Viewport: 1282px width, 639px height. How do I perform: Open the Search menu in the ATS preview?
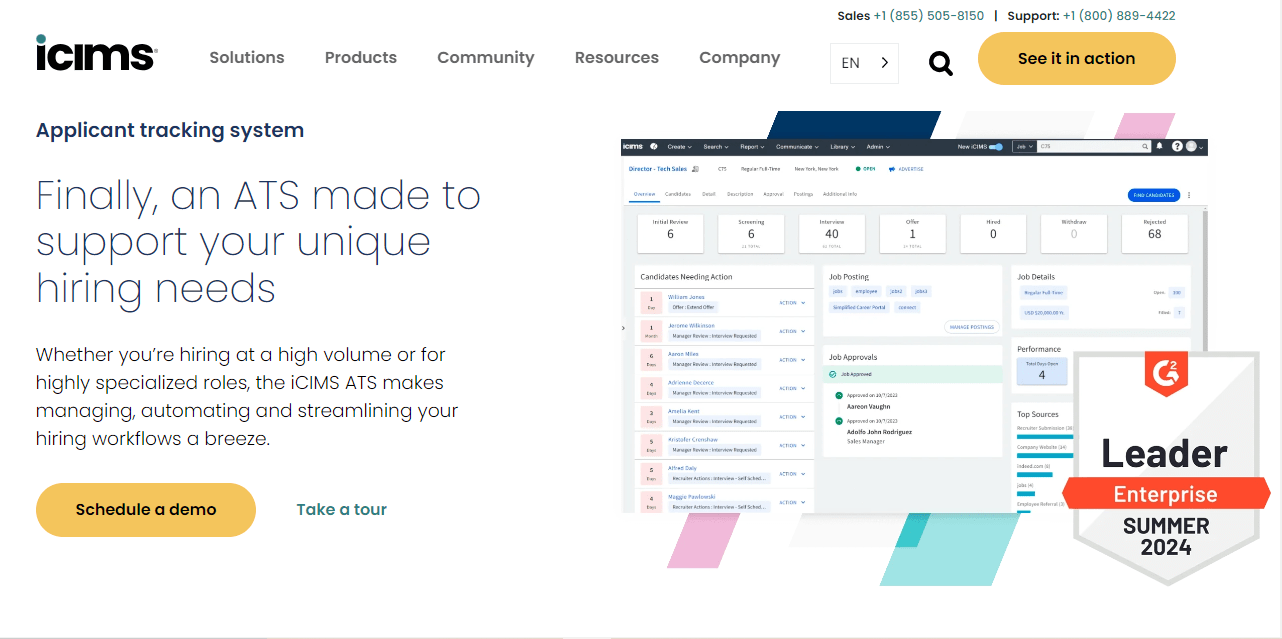click(715, 146)
